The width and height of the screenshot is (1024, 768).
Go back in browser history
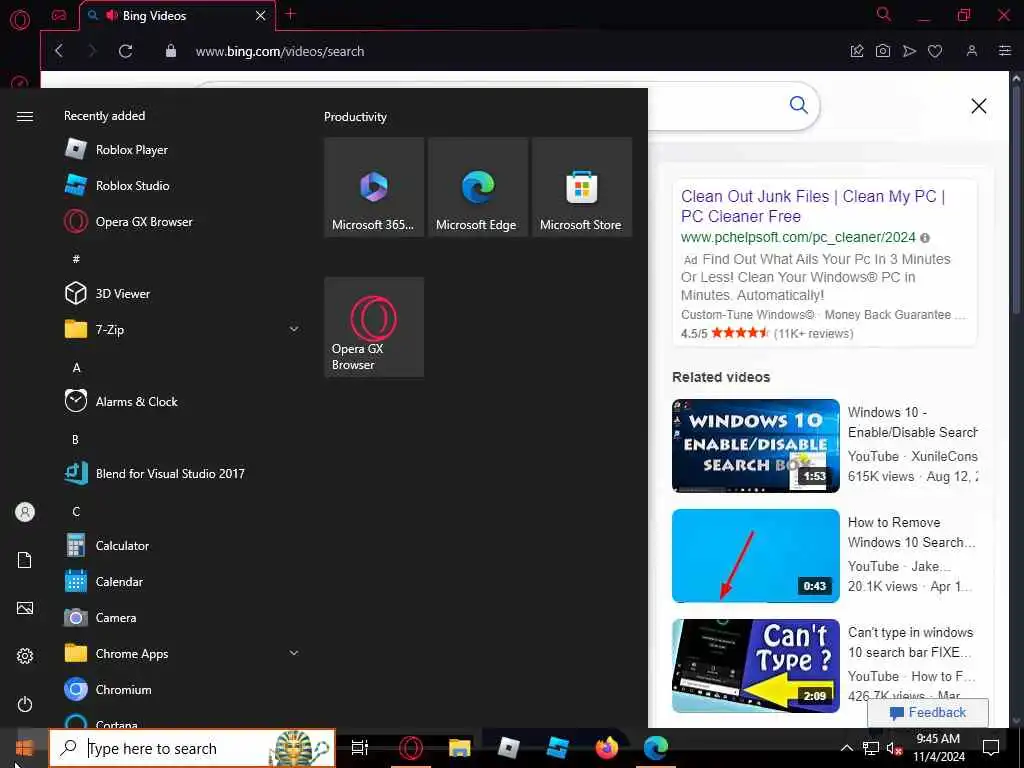[59, 51]
